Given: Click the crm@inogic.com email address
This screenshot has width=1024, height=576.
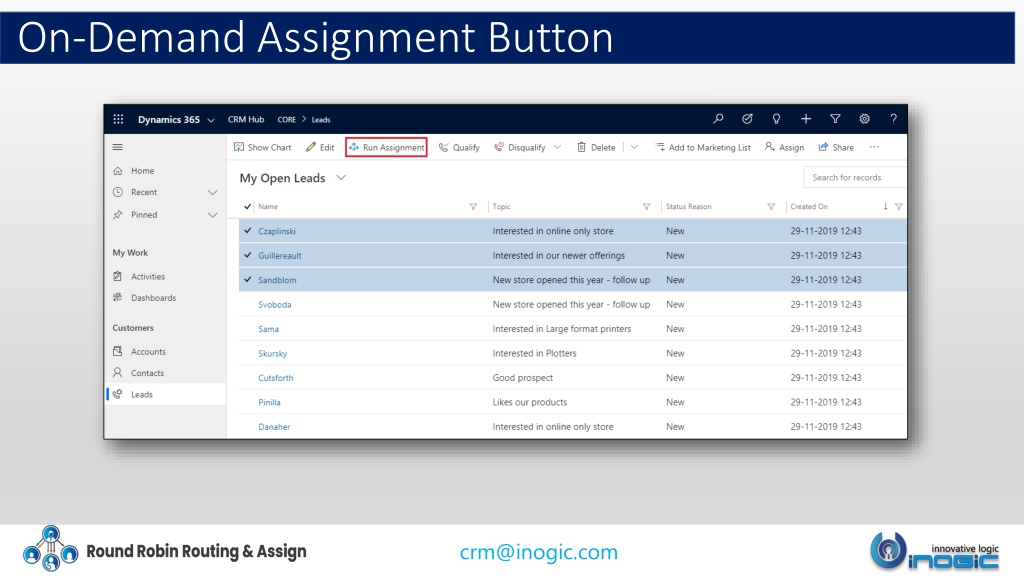Looking at the screenshot, I should click(539, 552).
